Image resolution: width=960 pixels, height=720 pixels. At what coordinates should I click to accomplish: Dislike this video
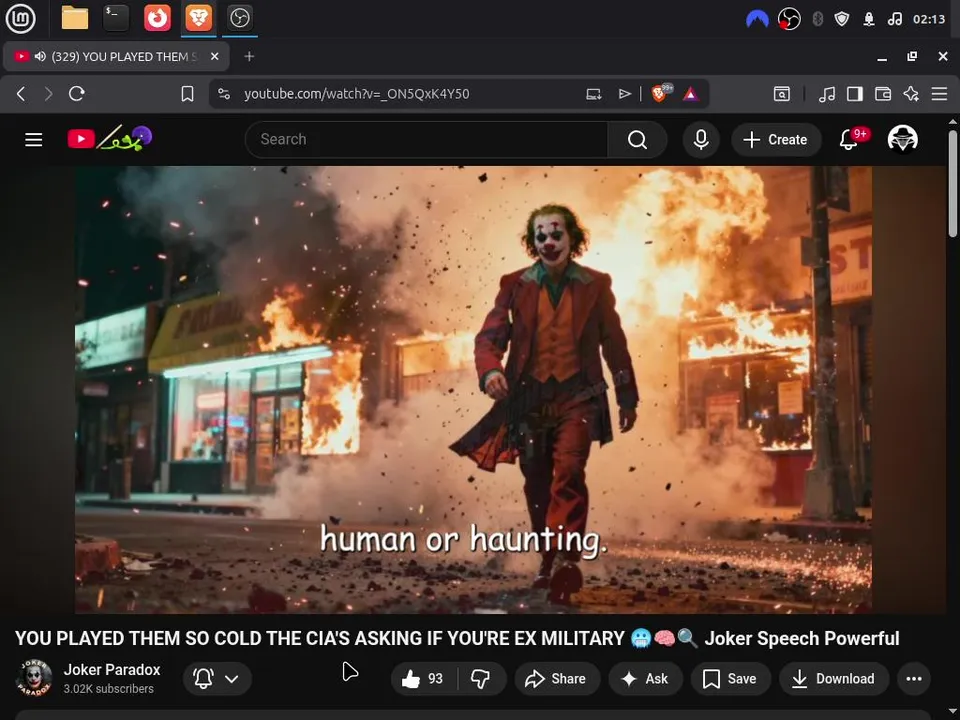(x=481, y=678)
